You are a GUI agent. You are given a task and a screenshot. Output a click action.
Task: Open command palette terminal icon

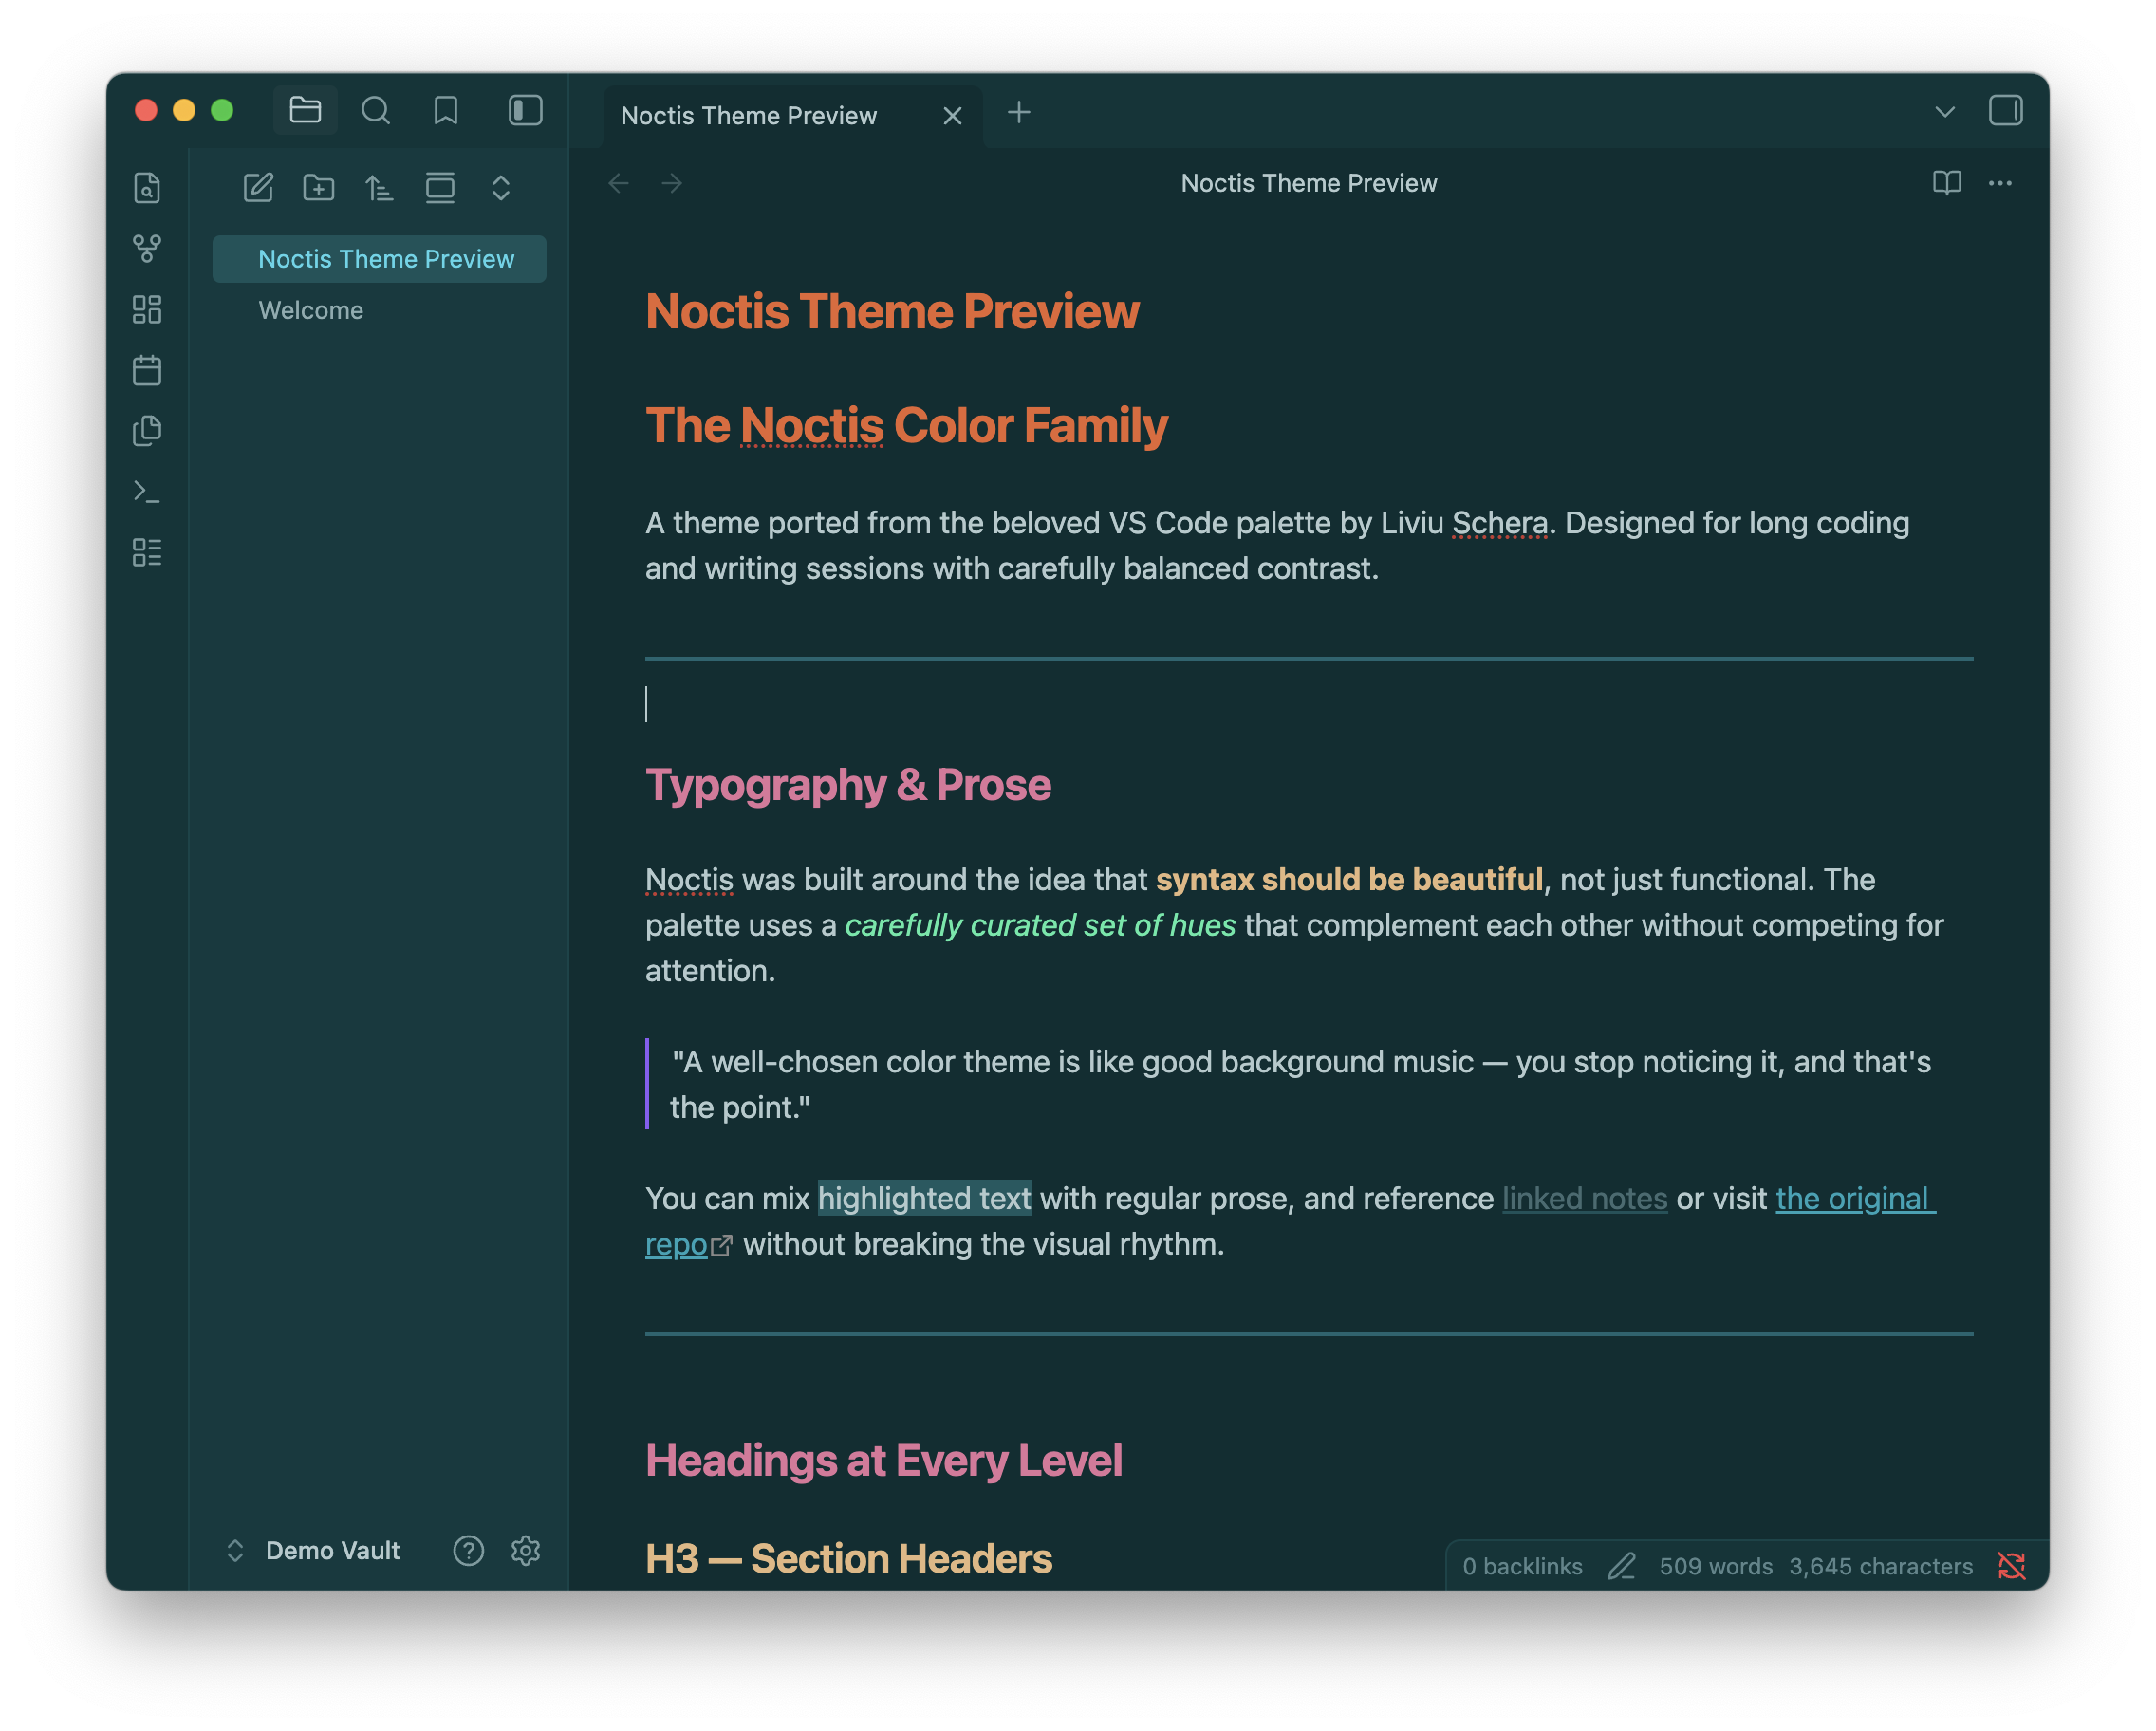click(147, 492)
